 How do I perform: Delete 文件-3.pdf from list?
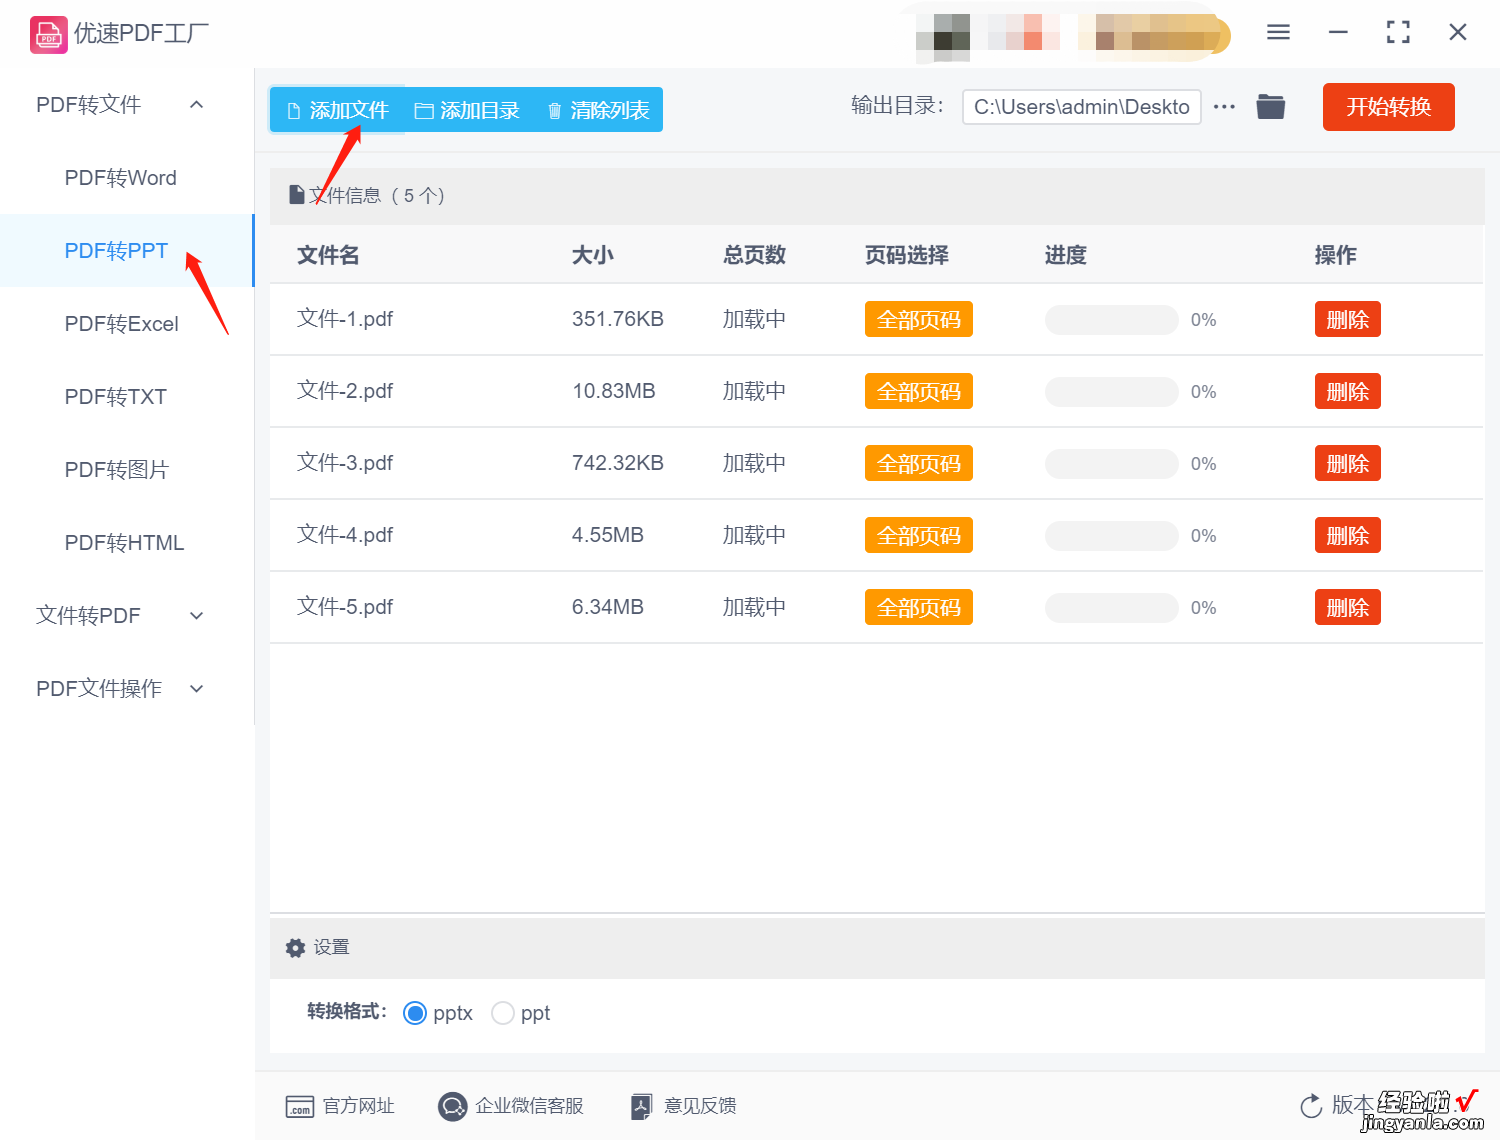click(1347, 464)
